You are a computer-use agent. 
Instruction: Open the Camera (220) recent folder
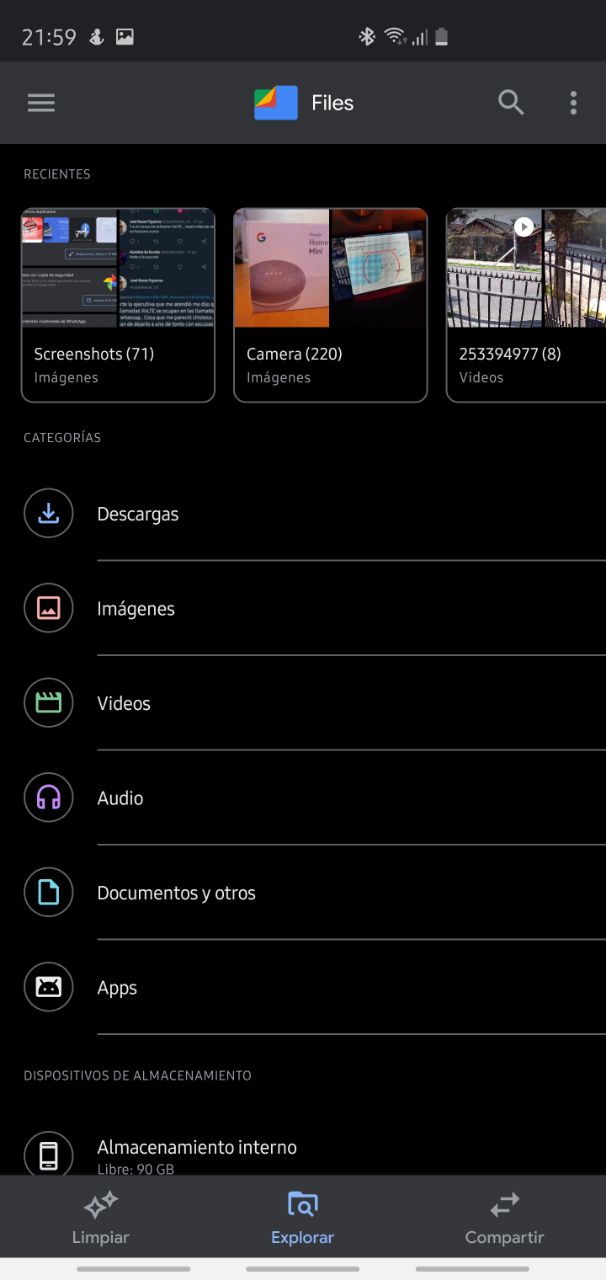[330, 305]
